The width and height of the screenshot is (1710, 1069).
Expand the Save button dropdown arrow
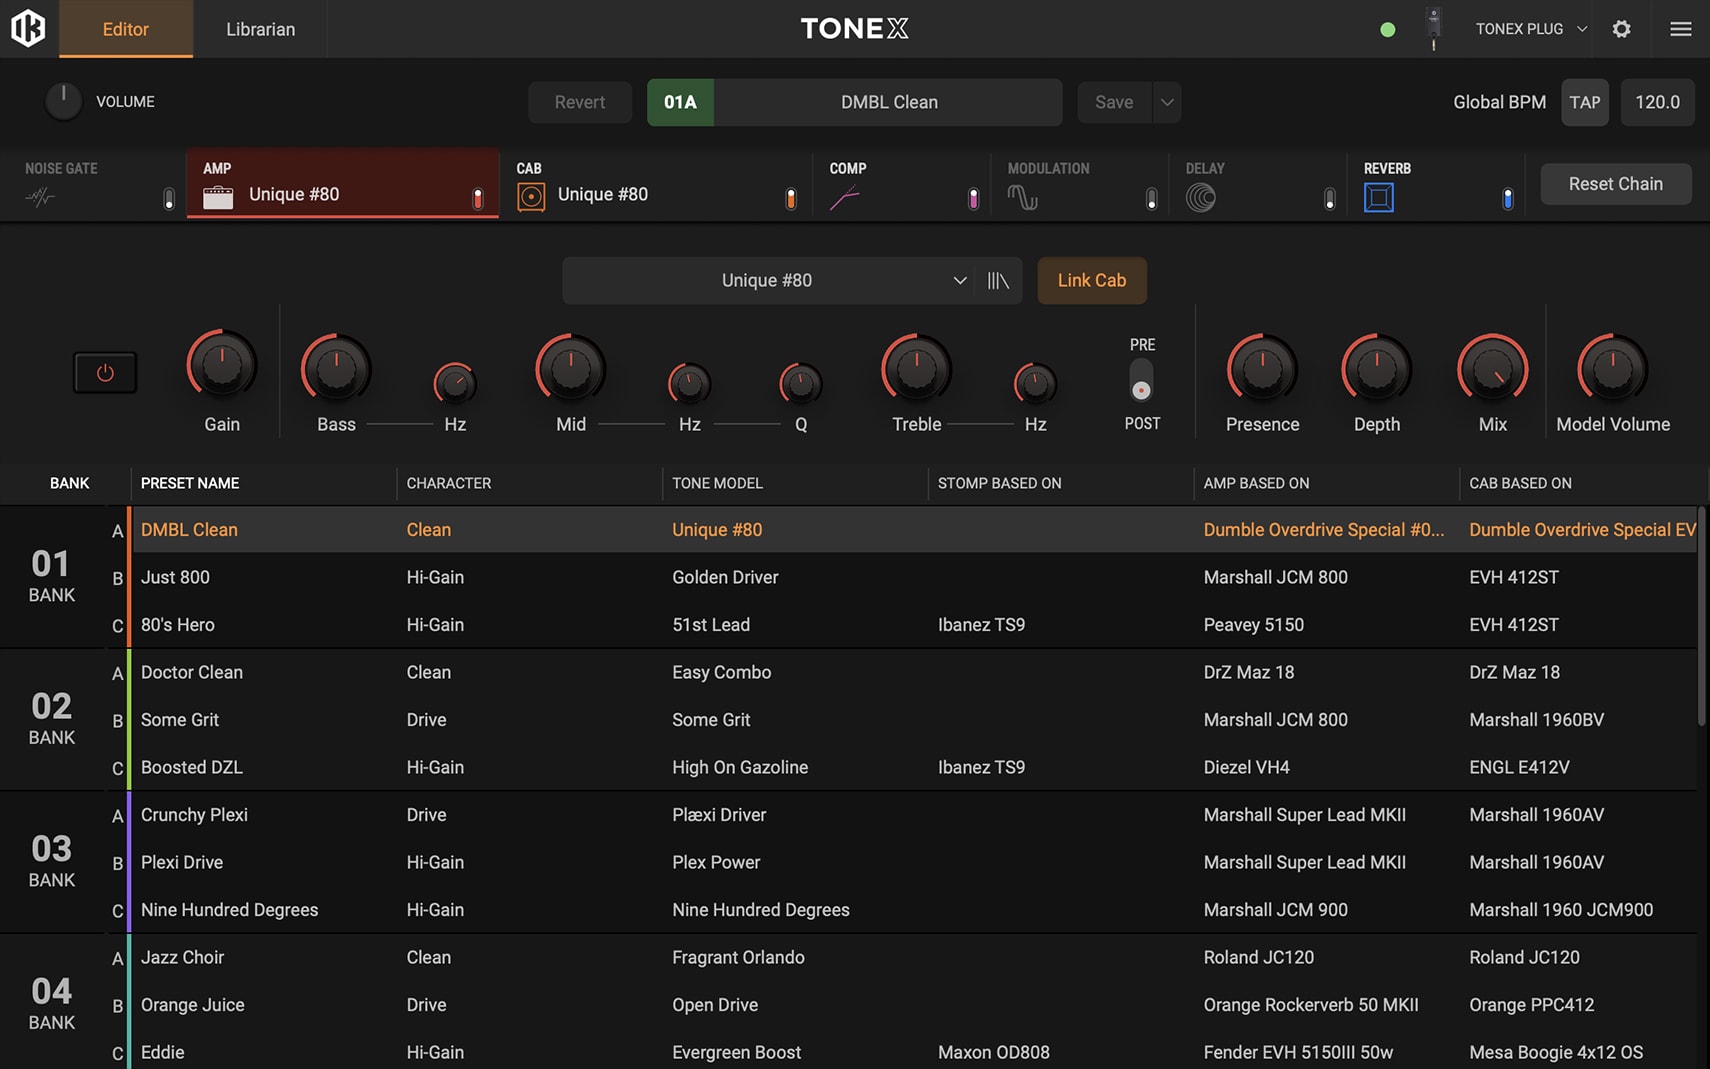[x=1166, y=102]
